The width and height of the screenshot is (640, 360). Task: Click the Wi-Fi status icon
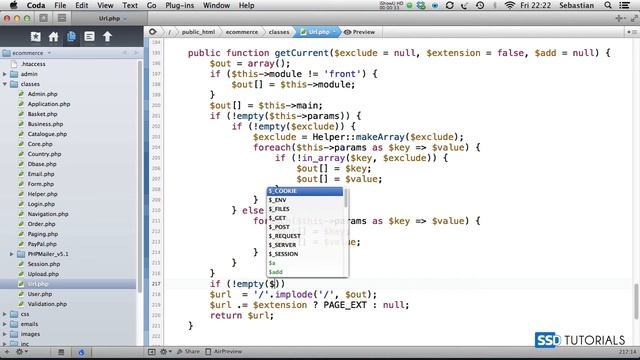click(509, 5)
